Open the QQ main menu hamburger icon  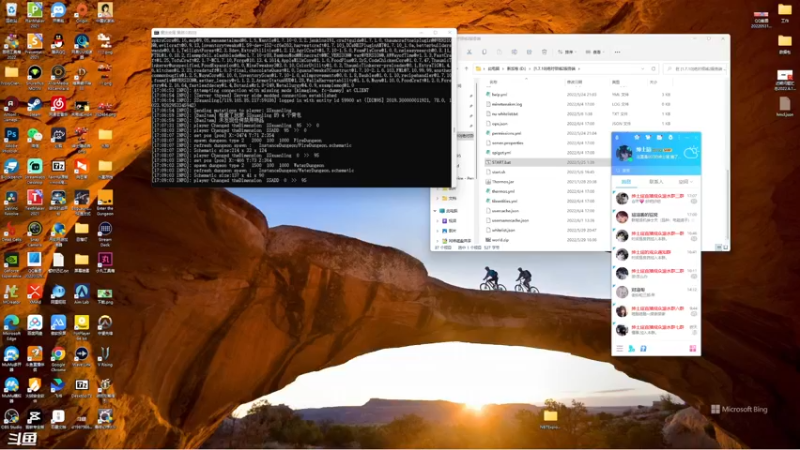[619, 348]
